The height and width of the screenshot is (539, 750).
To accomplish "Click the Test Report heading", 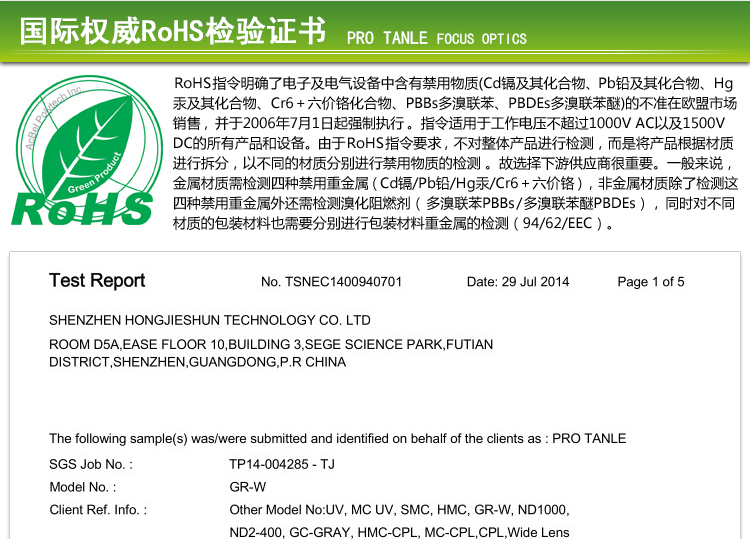I will (x=97, y=281).
